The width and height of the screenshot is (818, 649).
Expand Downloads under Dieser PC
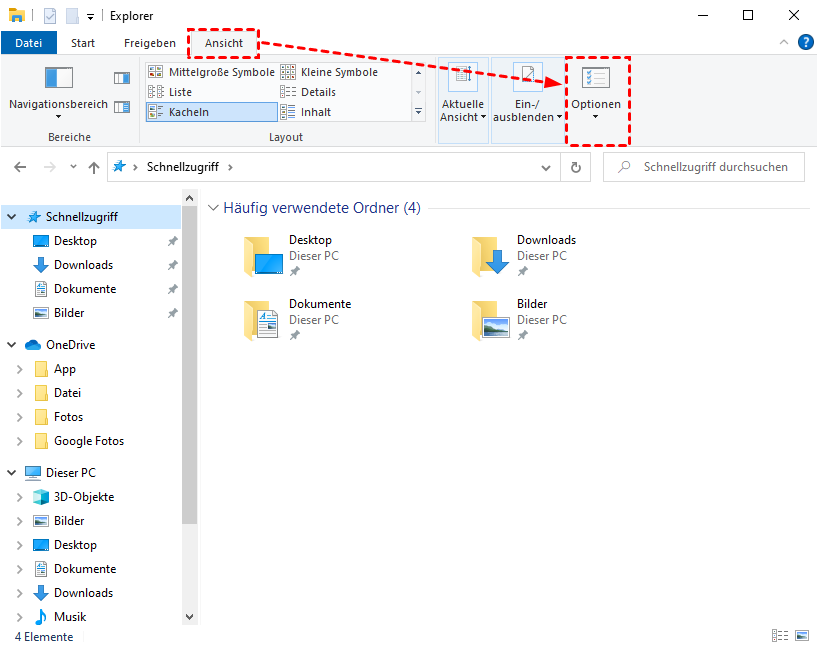(19, 593)
